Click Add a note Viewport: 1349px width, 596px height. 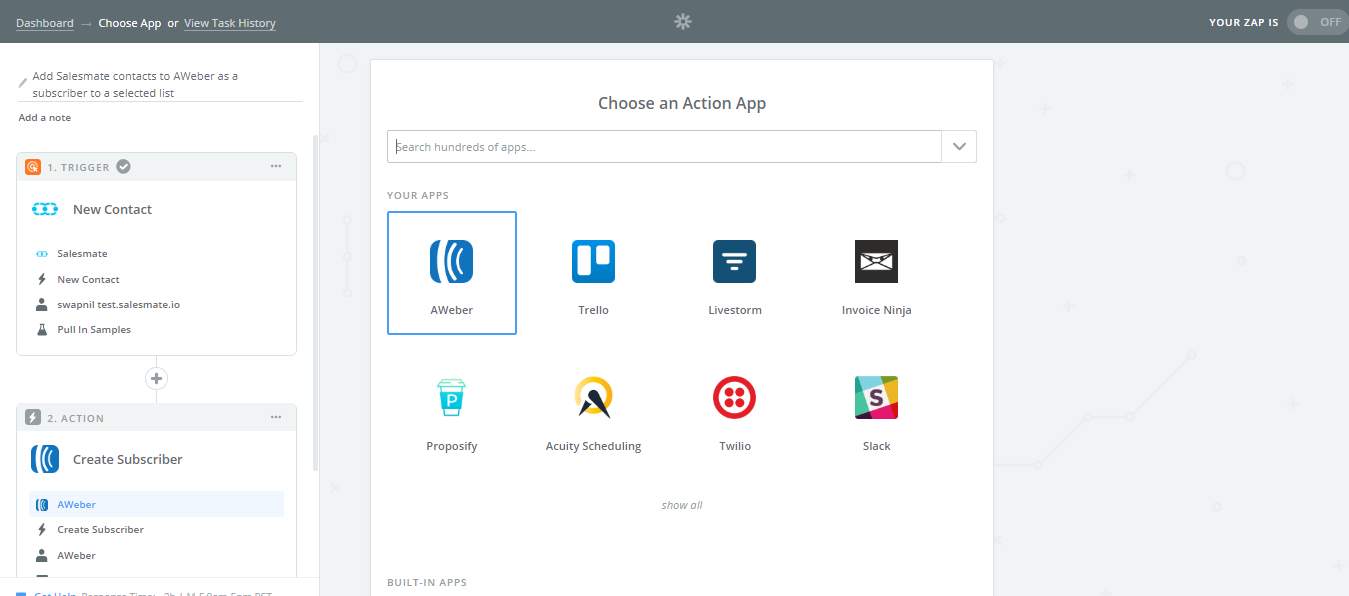(x=45, y=118)
